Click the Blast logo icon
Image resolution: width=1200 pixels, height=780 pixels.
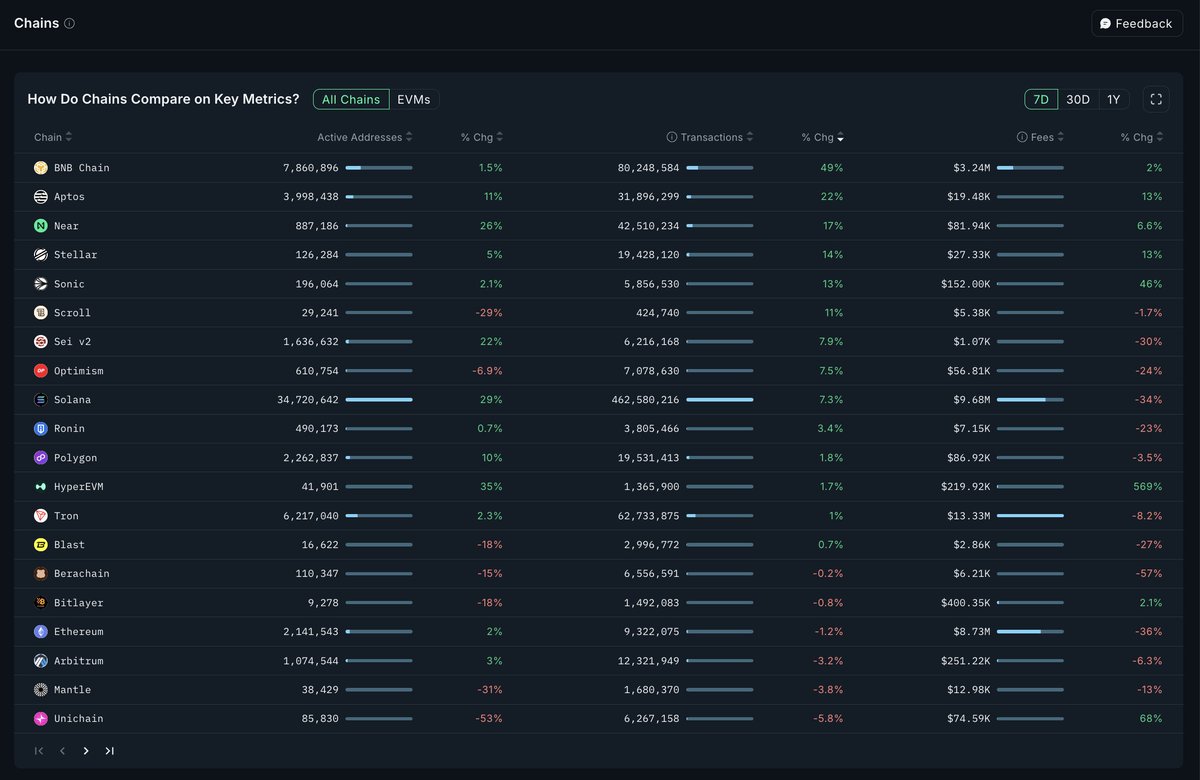(41, 545)
